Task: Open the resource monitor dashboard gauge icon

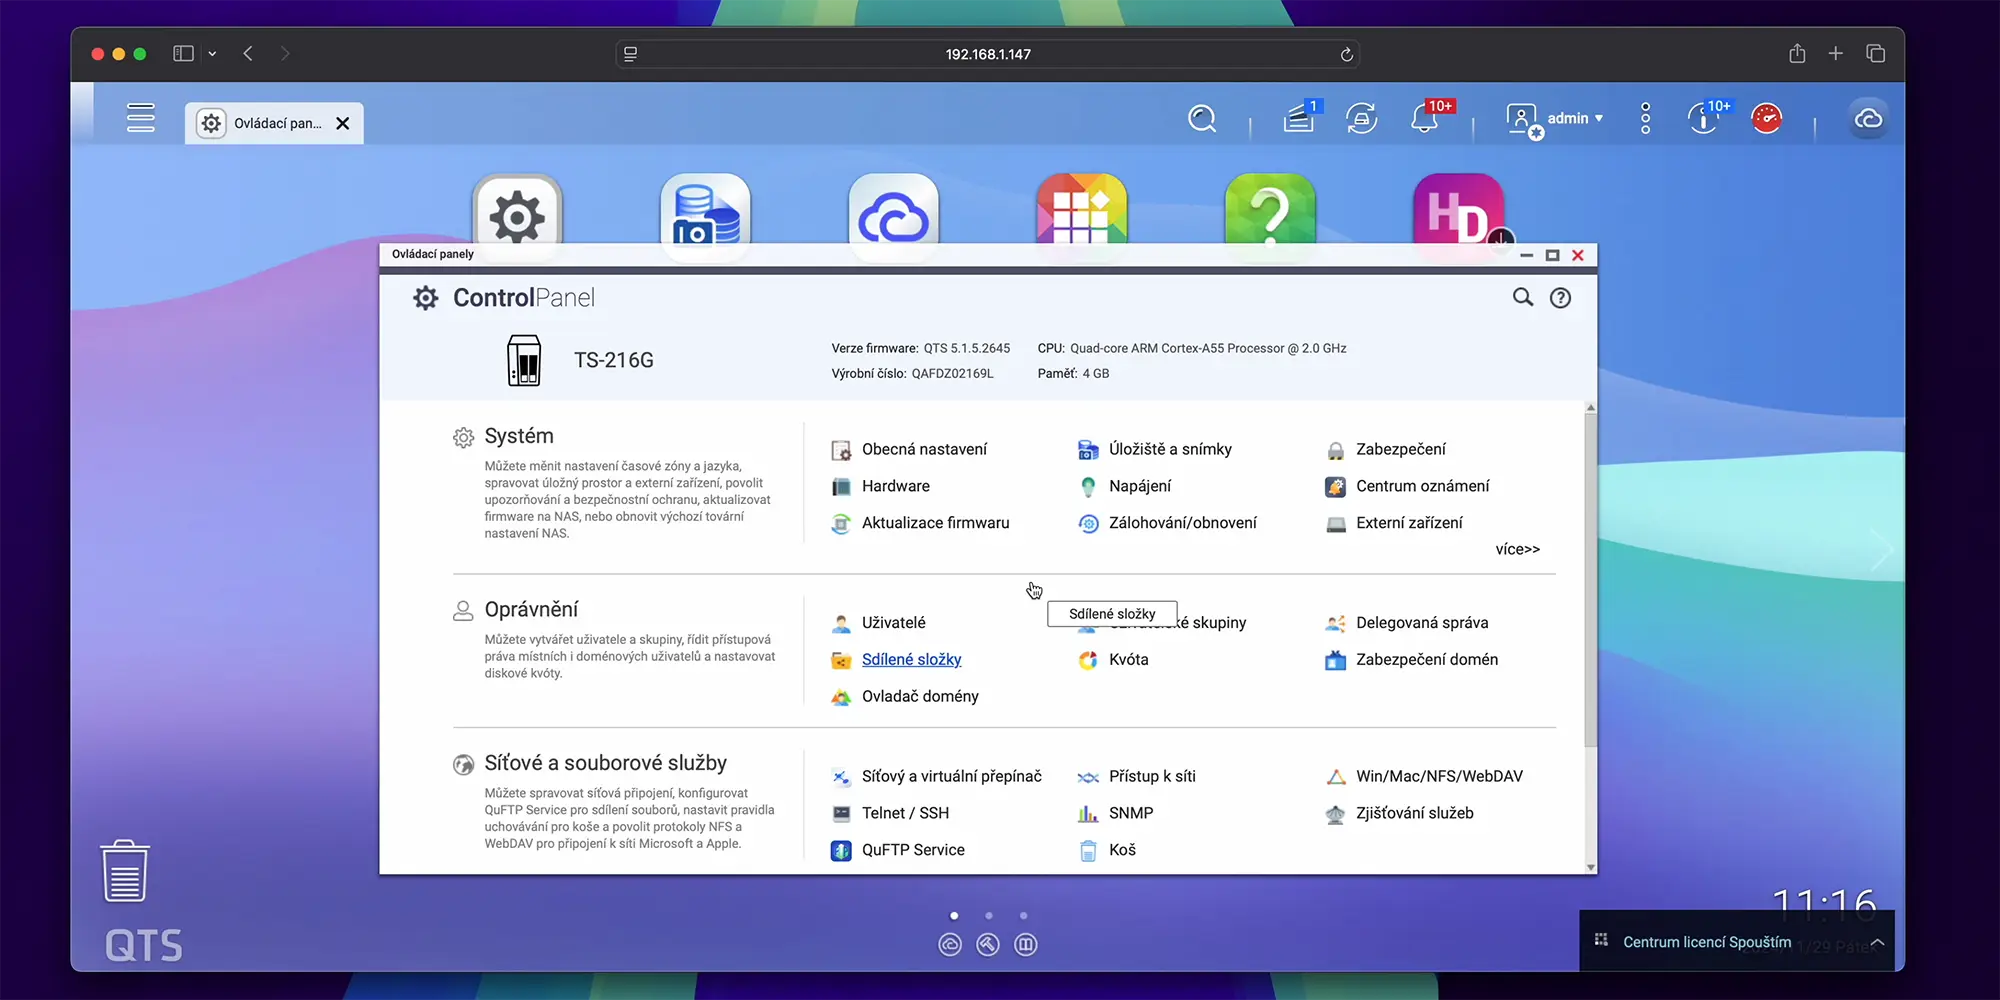Action: point(1767,119)
